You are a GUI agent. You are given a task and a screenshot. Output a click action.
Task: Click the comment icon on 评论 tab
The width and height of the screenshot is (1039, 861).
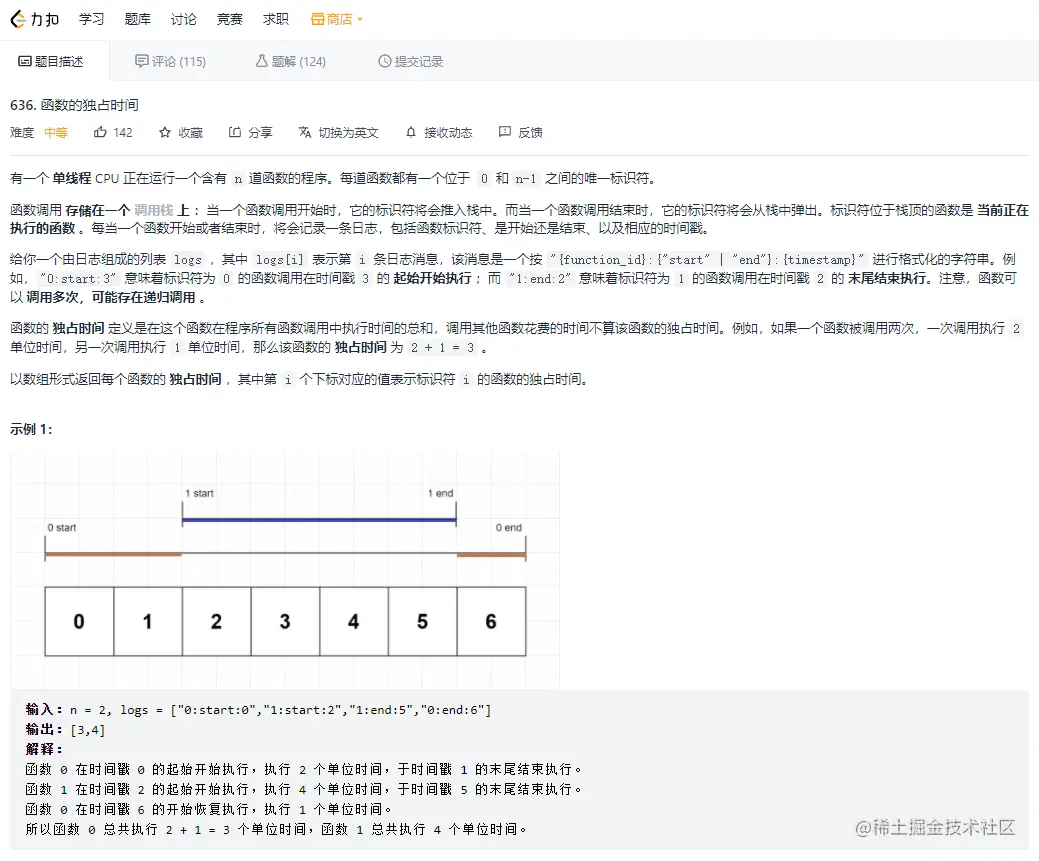point(141,61)
